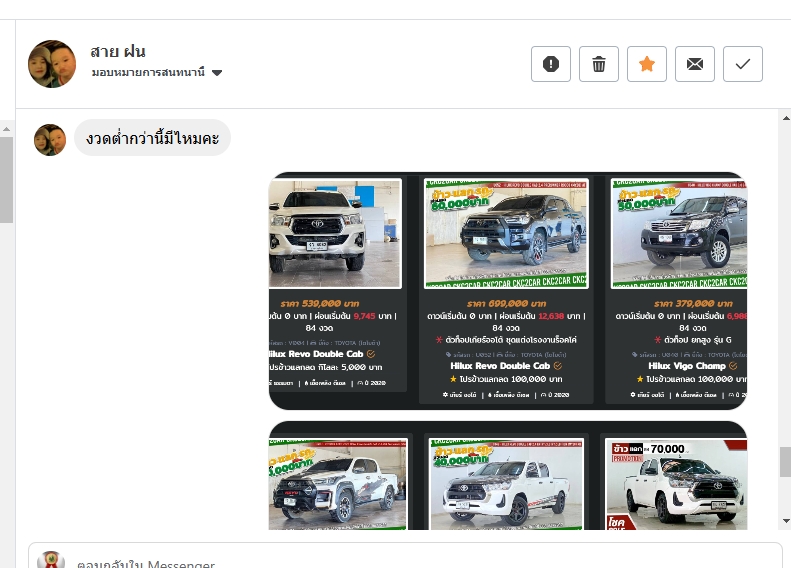Mark conversation as spam with exclamation icon
Screen dimensions: 791x568
[x=551, y=64]
